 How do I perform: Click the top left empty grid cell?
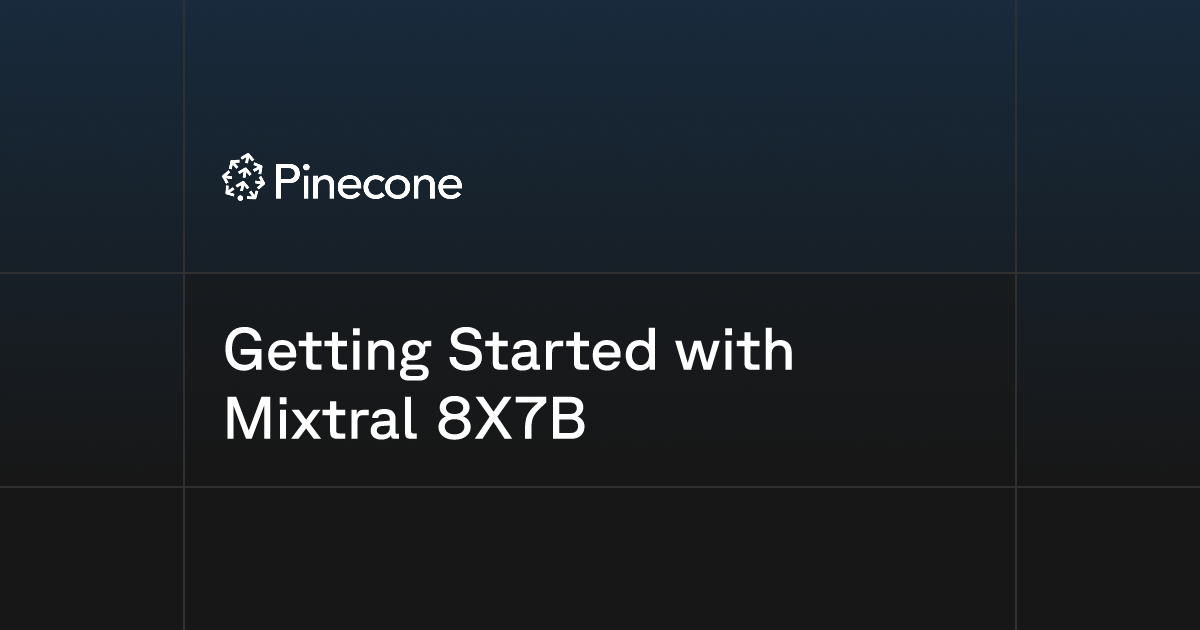tap(91, 136)
